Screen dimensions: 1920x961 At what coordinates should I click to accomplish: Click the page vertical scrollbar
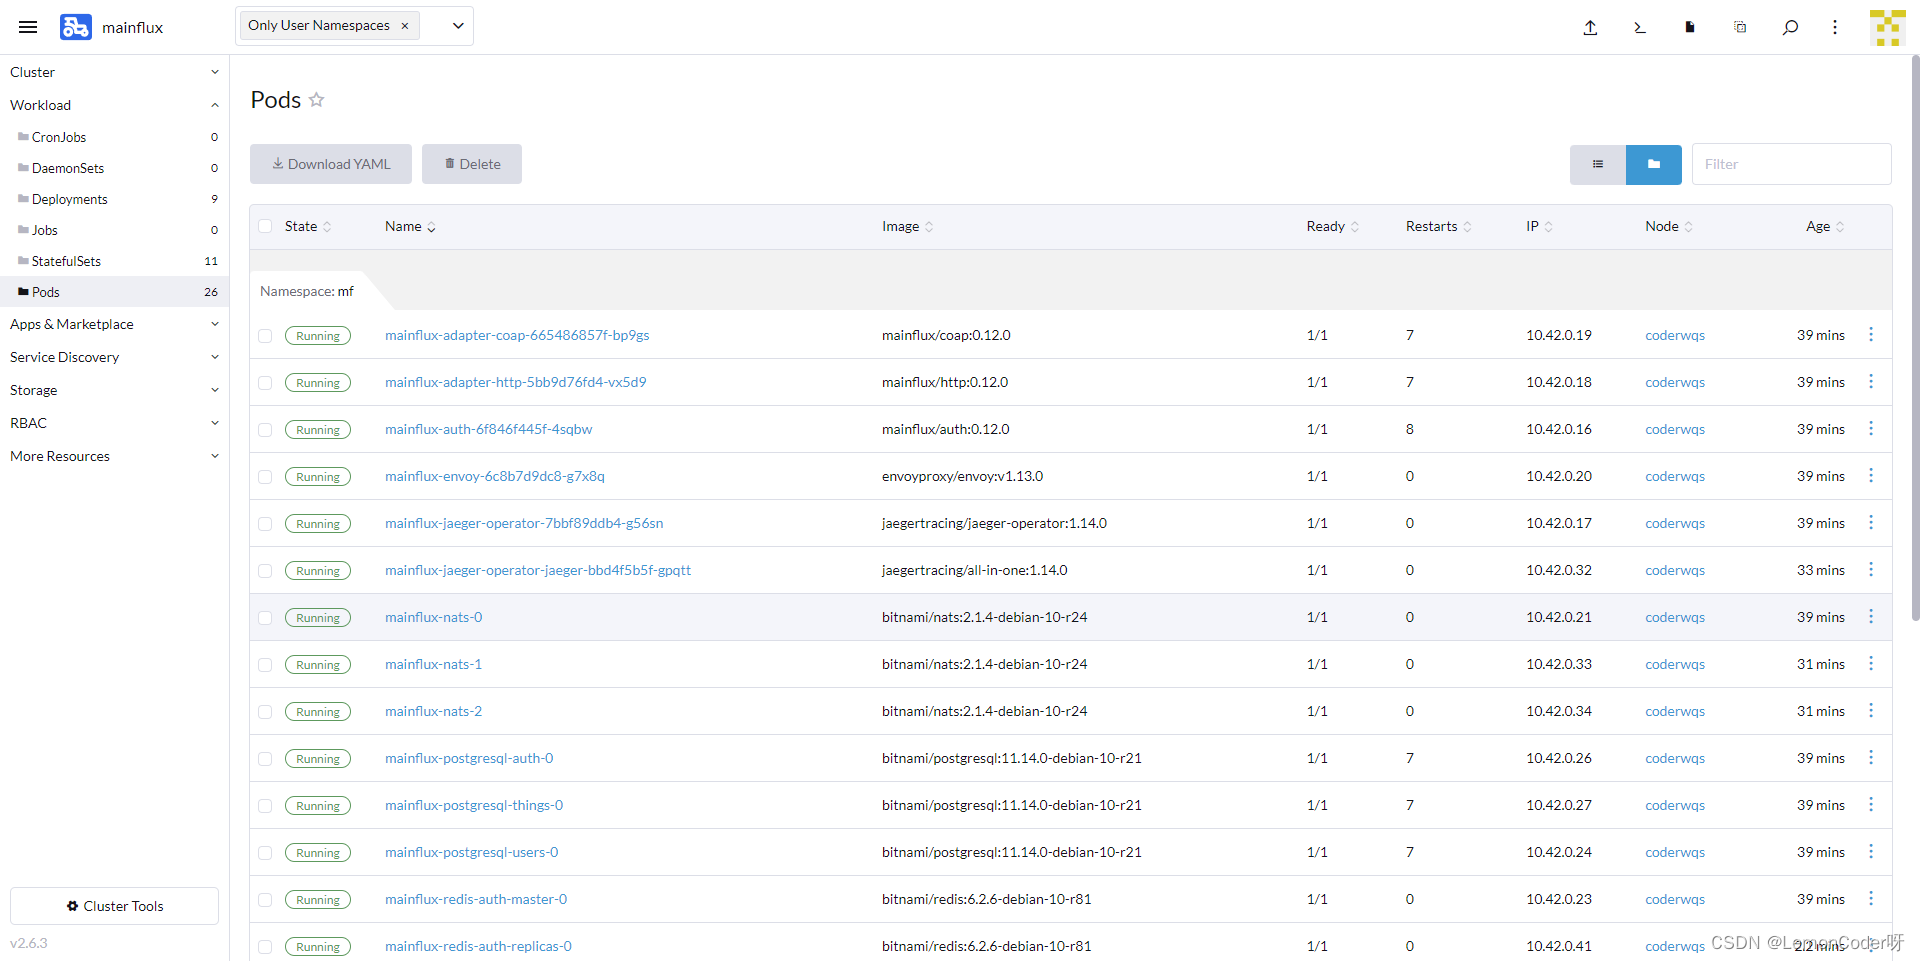tap(1915, 340)
